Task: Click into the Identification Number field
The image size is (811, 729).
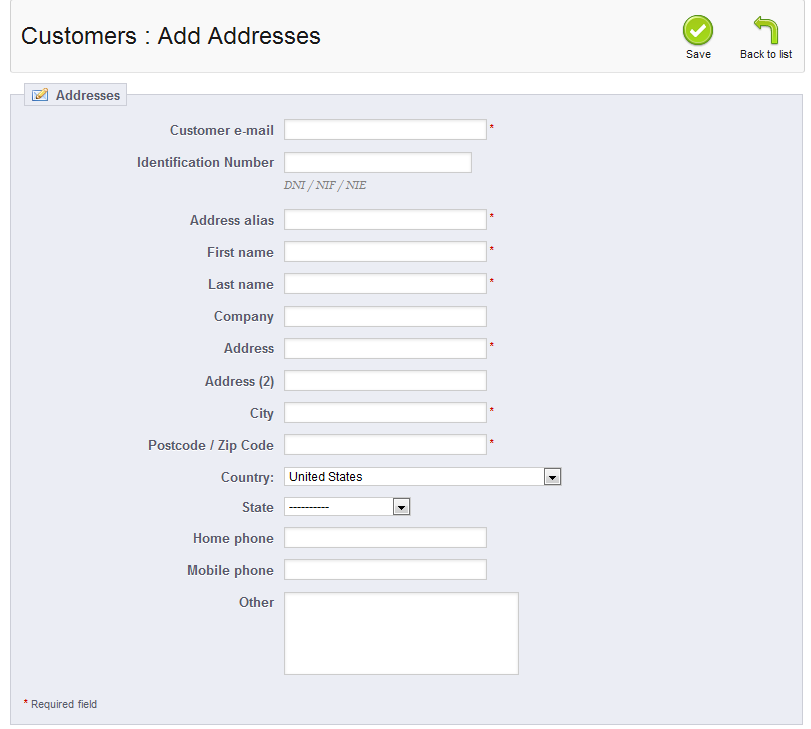Action: tap(377, 162)
